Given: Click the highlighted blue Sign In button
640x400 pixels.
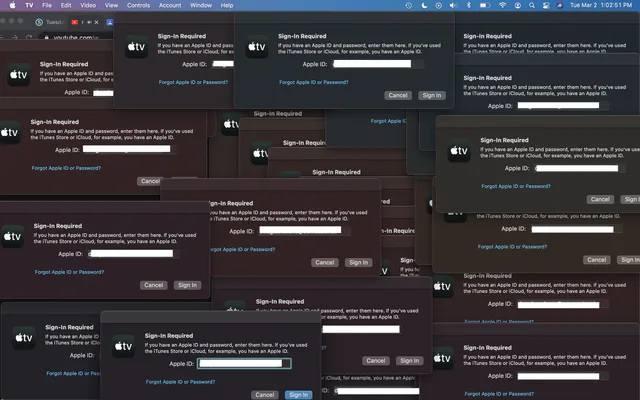Looking at the screenshot, I should tap(298, 395).
